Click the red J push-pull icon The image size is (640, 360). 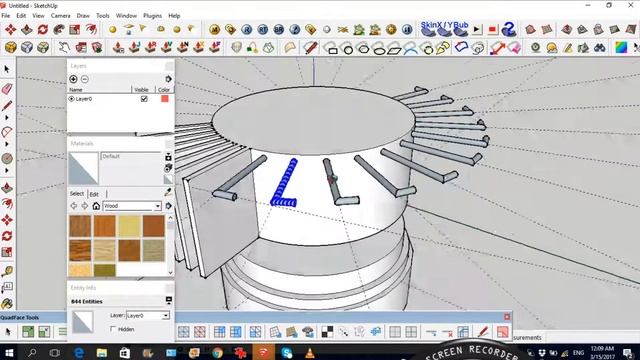134,47
